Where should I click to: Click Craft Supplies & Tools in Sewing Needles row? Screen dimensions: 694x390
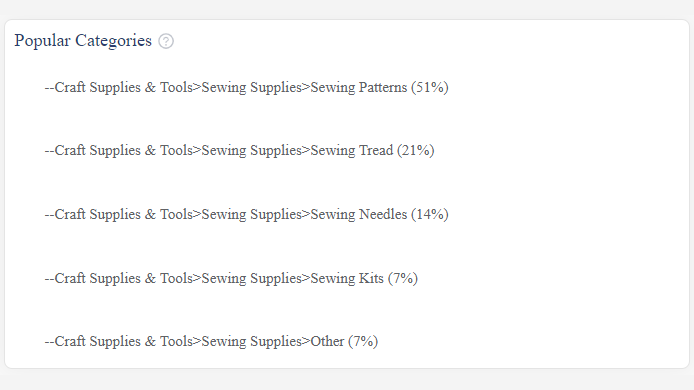124,214
